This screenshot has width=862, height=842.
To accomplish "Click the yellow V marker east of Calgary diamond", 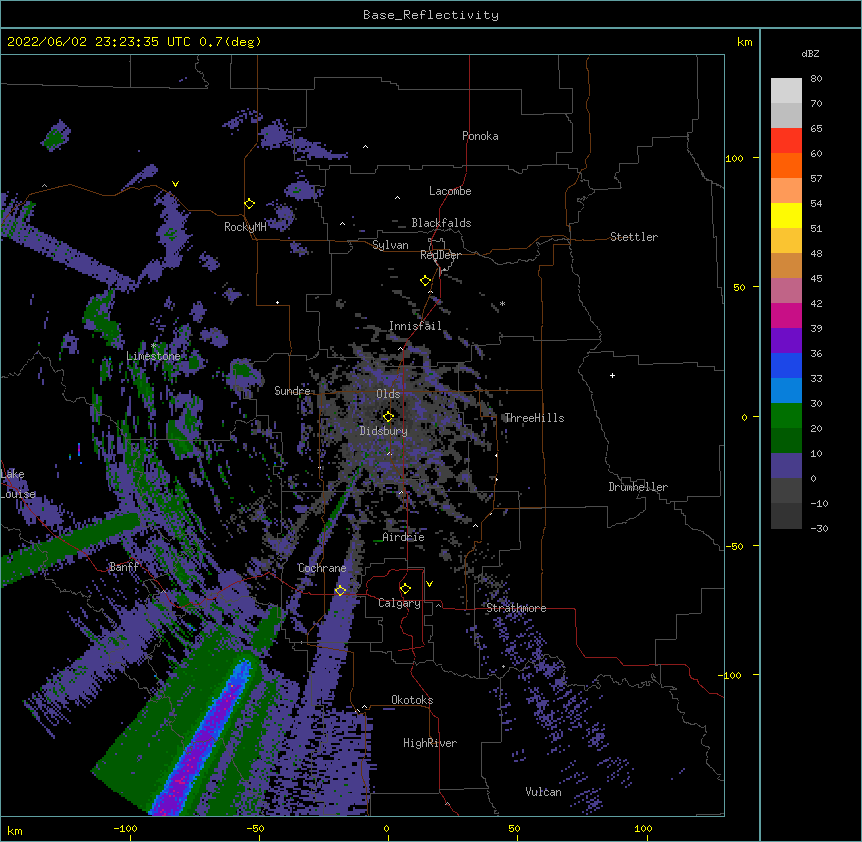I will click(x=429, y=584).
